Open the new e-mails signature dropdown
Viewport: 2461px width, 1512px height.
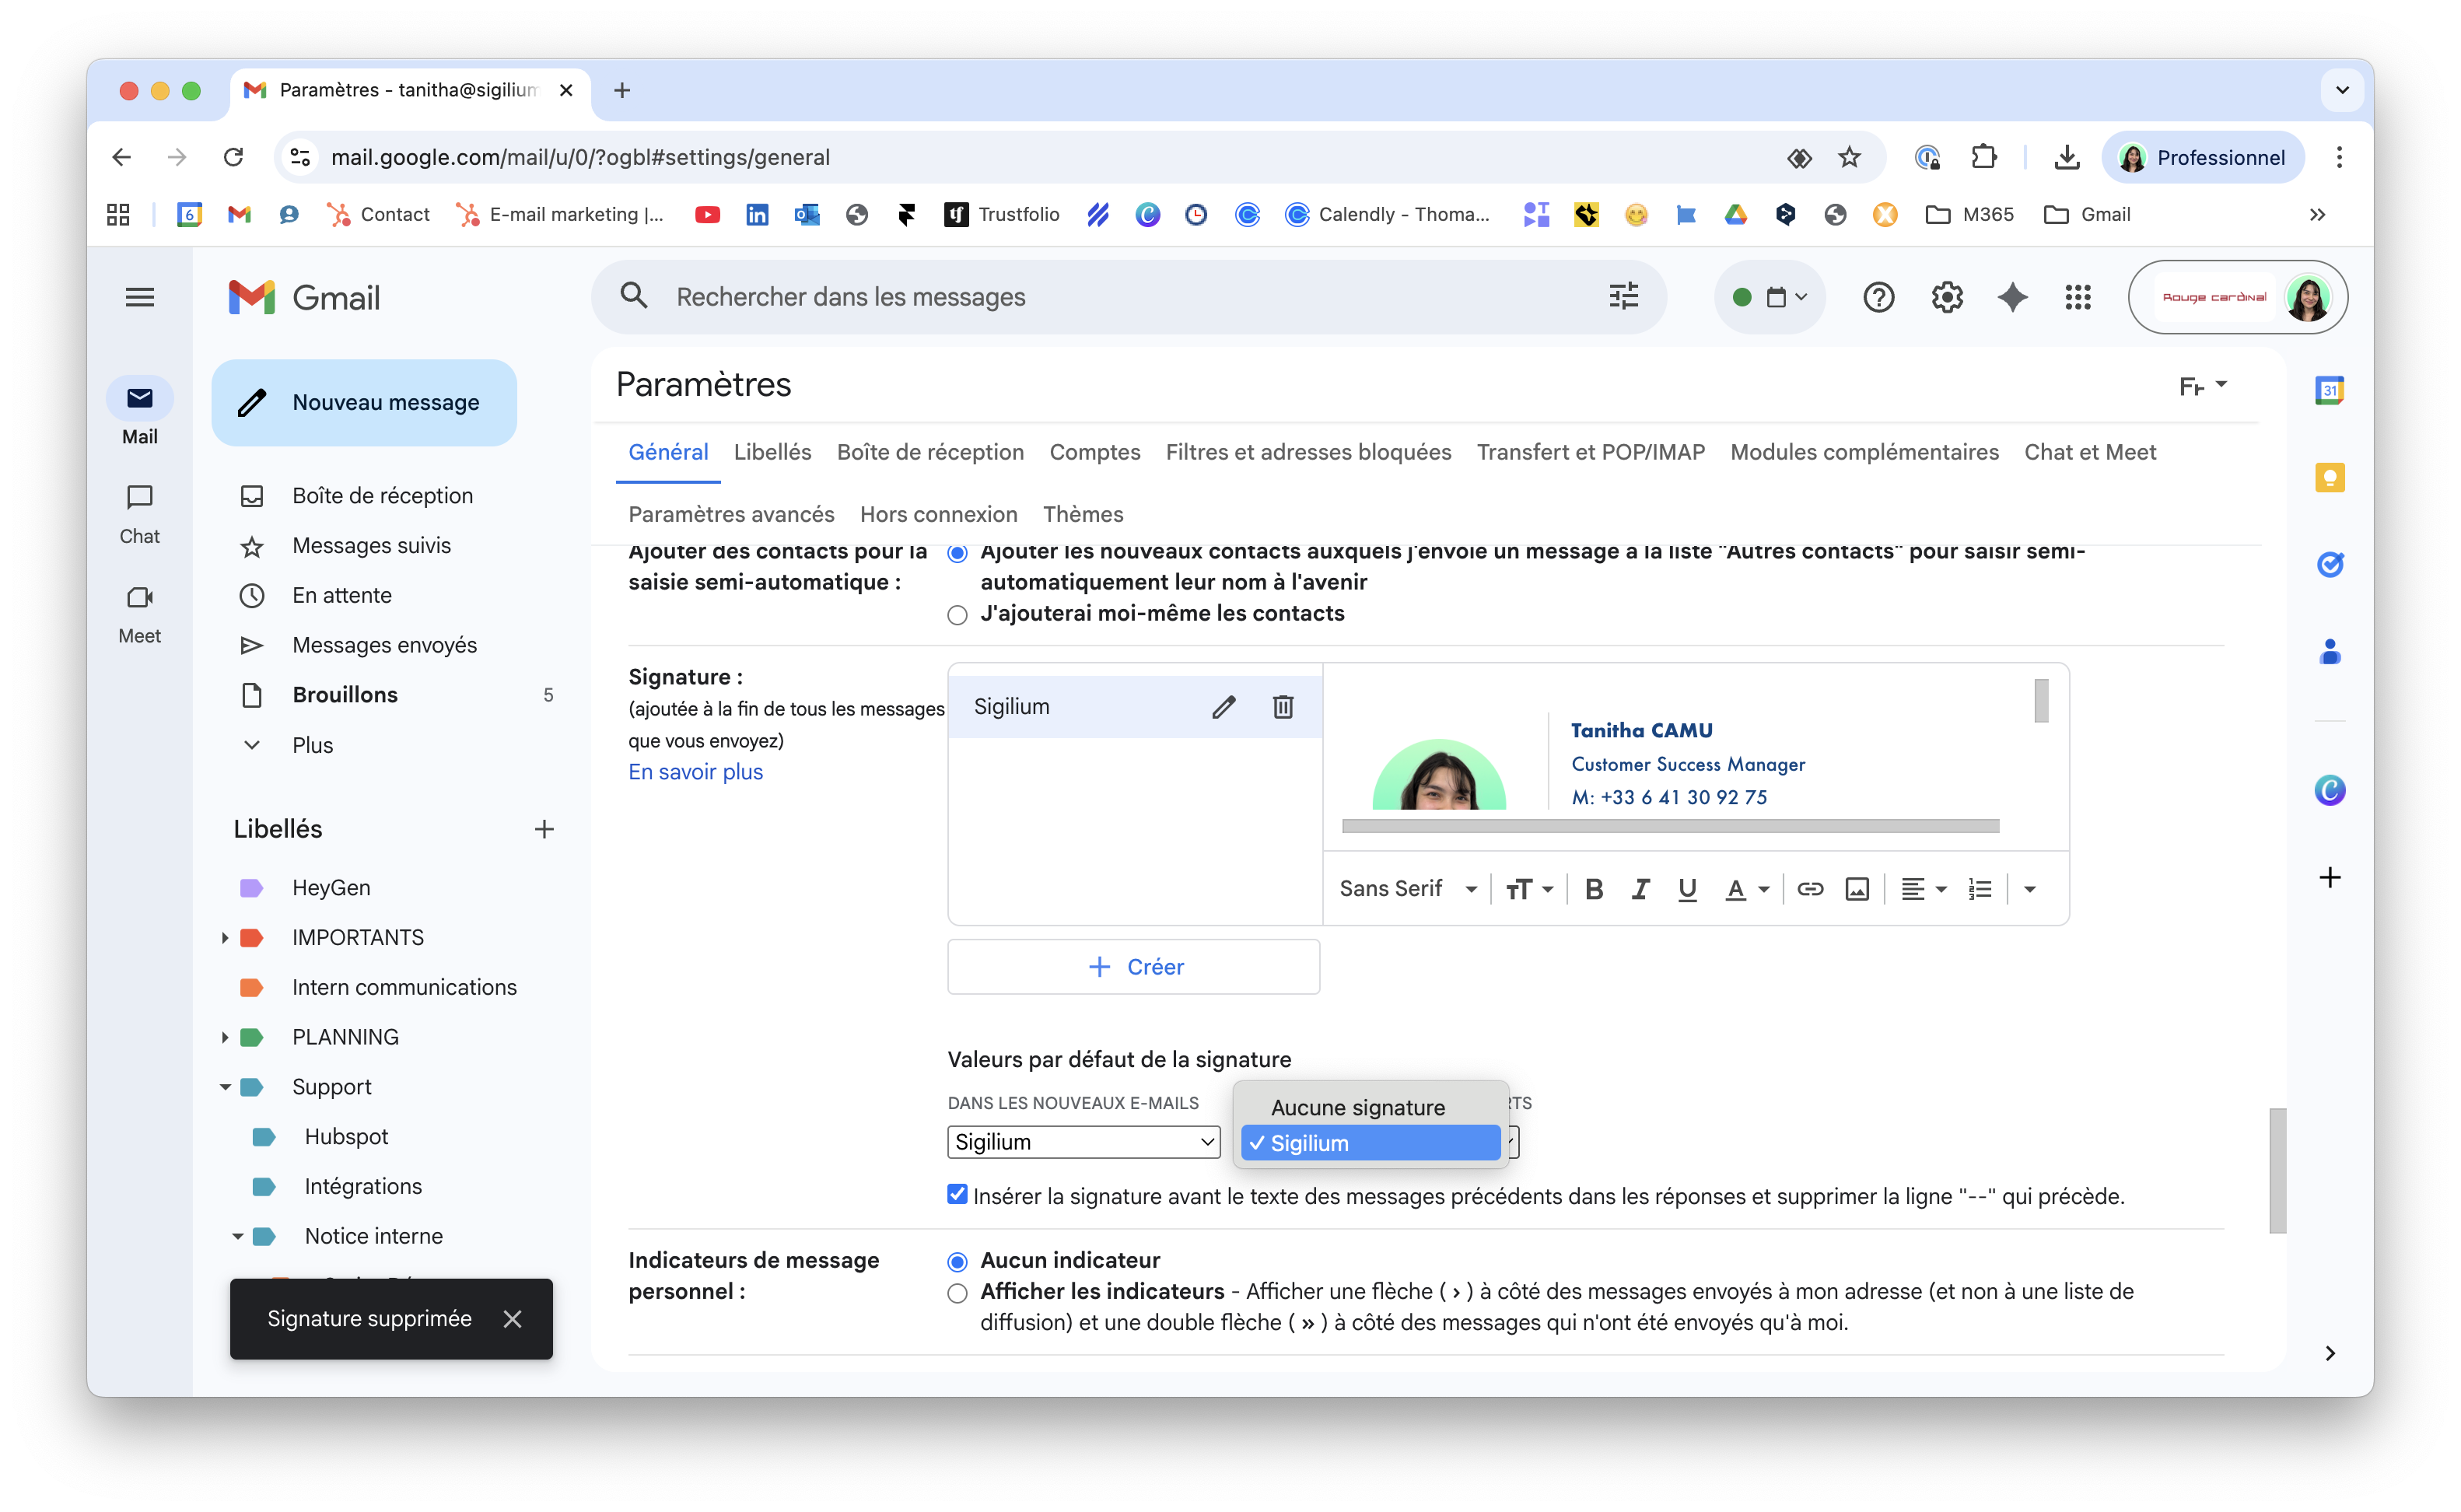click(x=1083, y=1142)
